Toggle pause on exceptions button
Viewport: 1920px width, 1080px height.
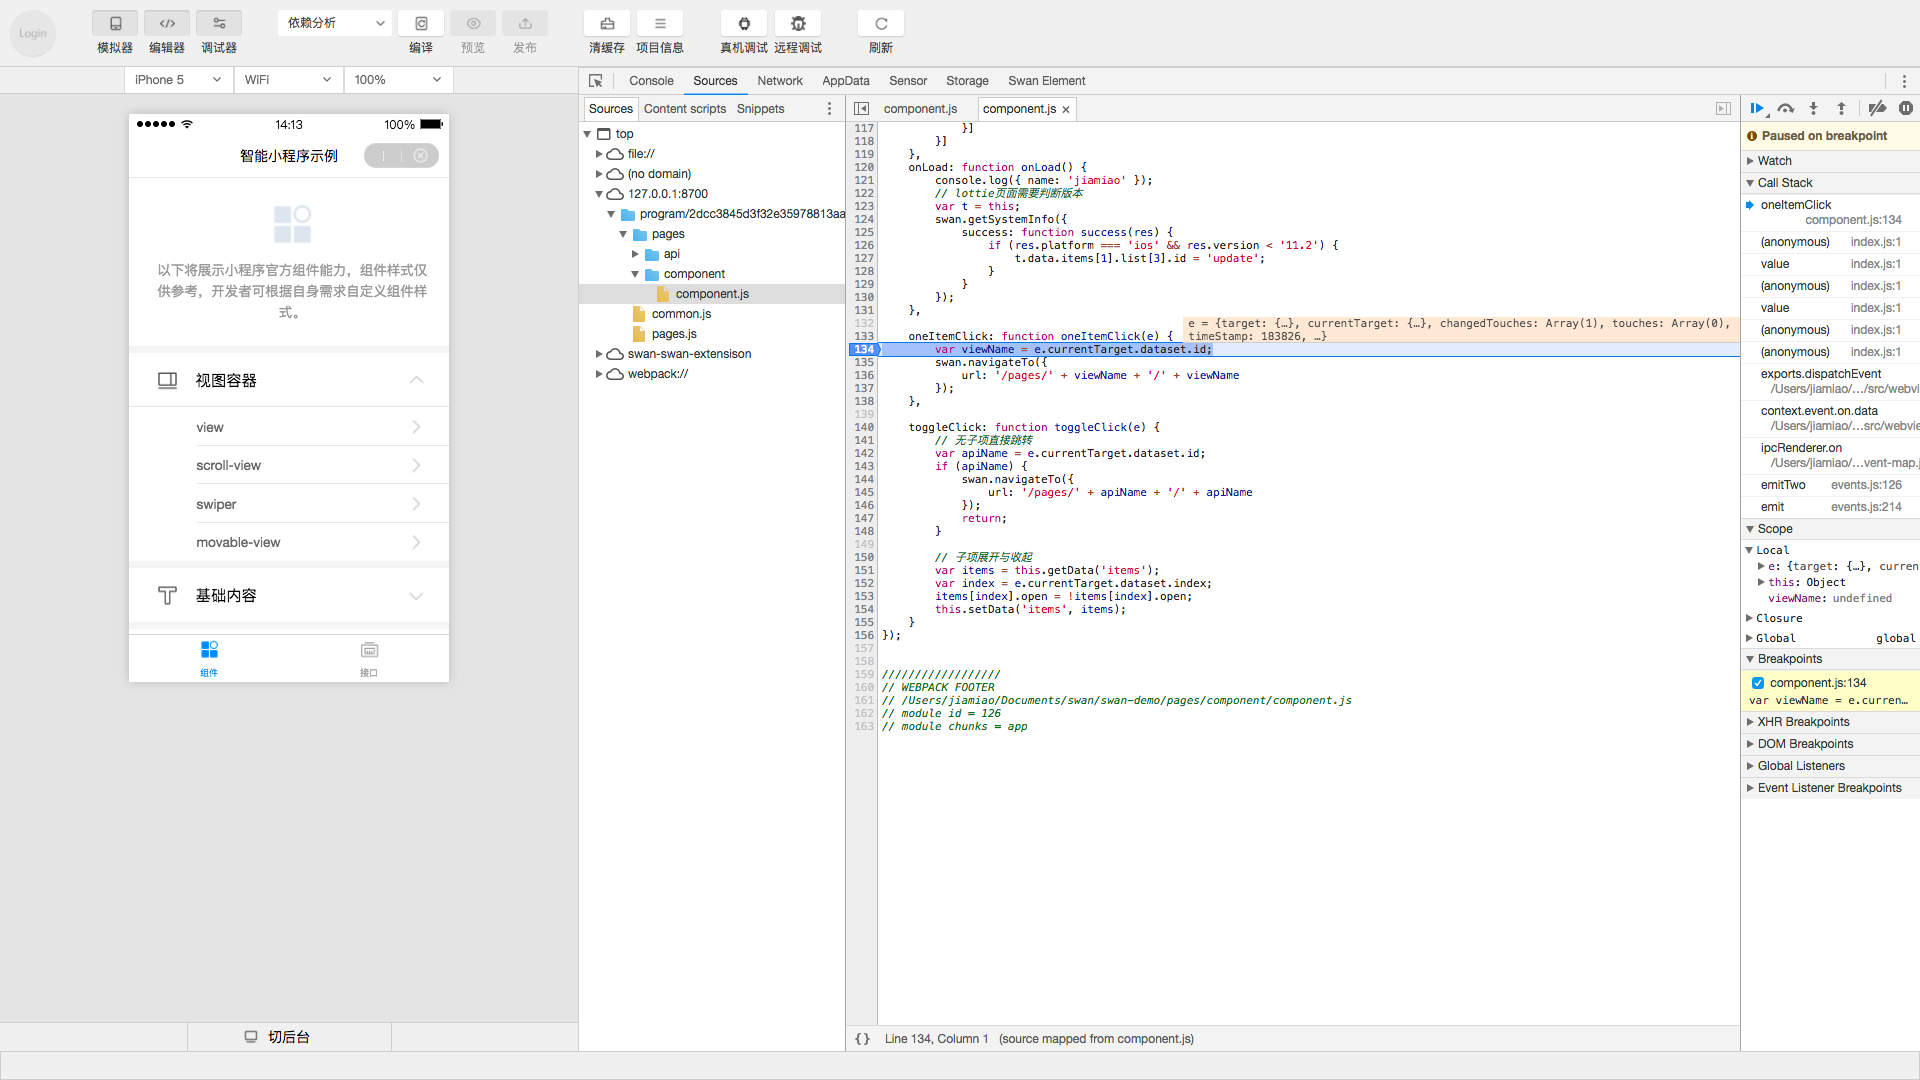tap(1906, 109)
